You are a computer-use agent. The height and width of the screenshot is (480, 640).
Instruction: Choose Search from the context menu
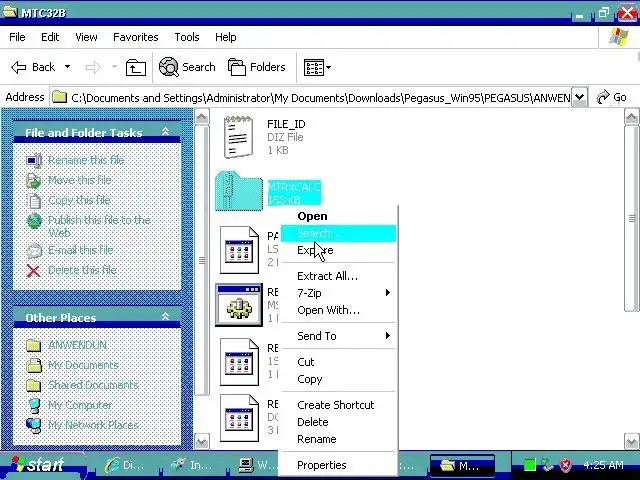[x=338, y=233]
